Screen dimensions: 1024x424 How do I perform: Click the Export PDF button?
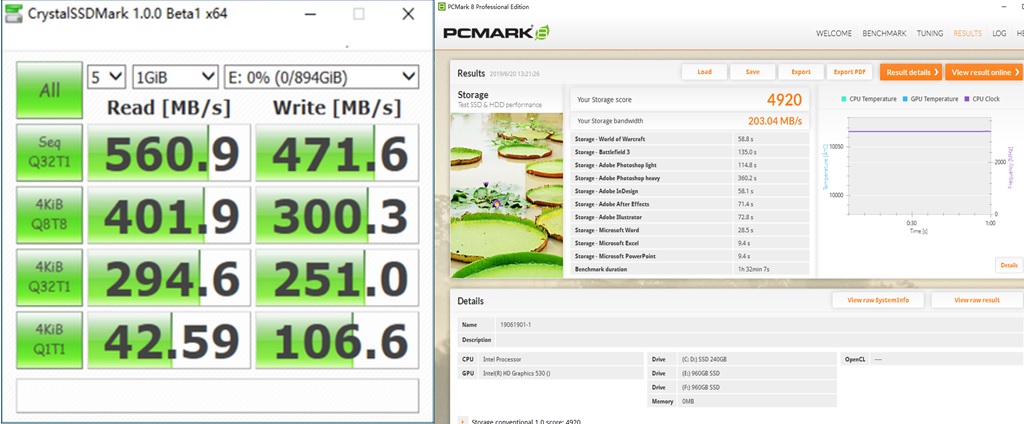850,72
